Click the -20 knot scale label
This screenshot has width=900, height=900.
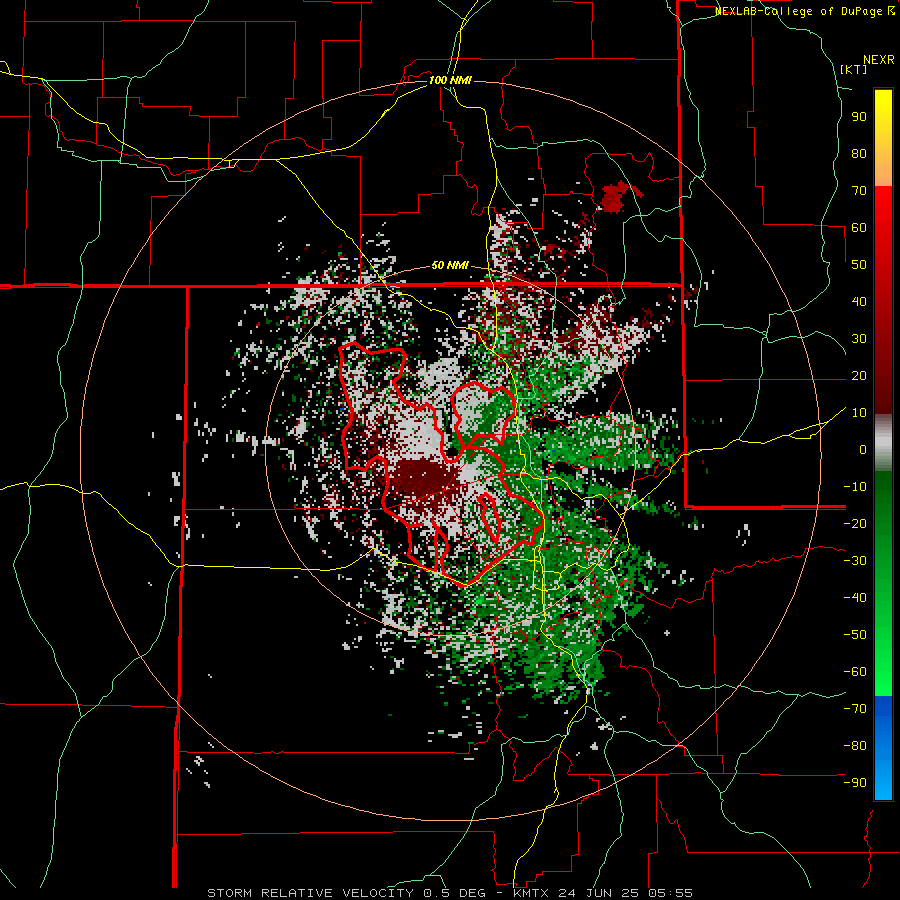pos(855,523)
